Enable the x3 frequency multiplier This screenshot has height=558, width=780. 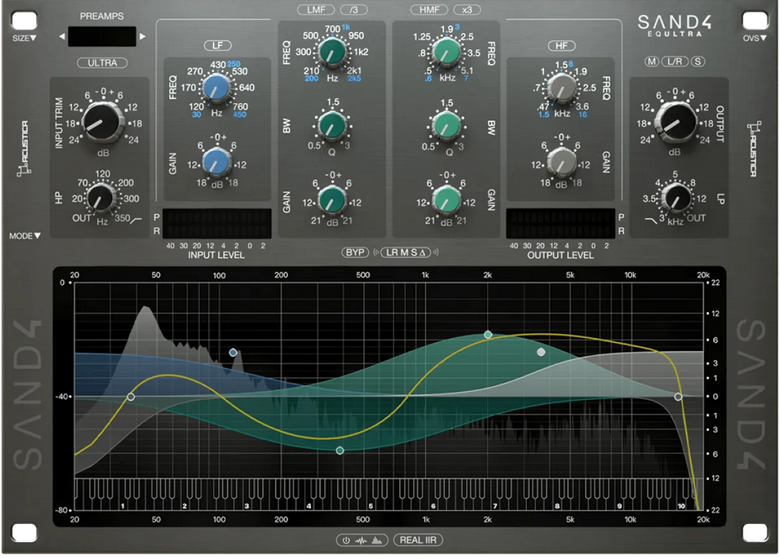pos(467,9)
